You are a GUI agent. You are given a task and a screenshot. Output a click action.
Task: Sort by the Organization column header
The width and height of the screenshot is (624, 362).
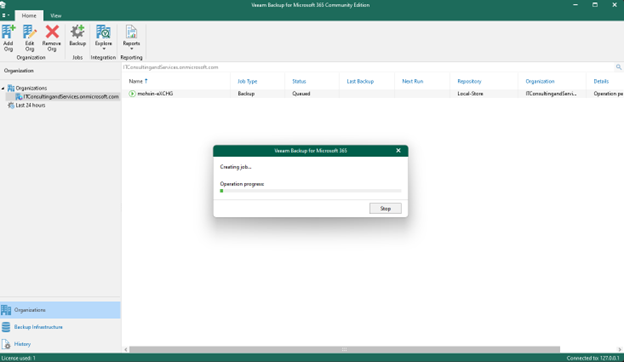[540, 81]
